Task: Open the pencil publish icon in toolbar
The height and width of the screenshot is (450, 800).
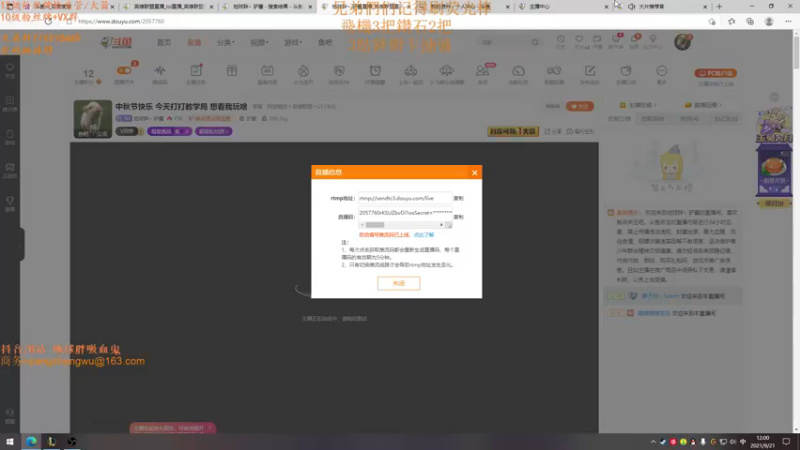Action: tap(590, 71)
